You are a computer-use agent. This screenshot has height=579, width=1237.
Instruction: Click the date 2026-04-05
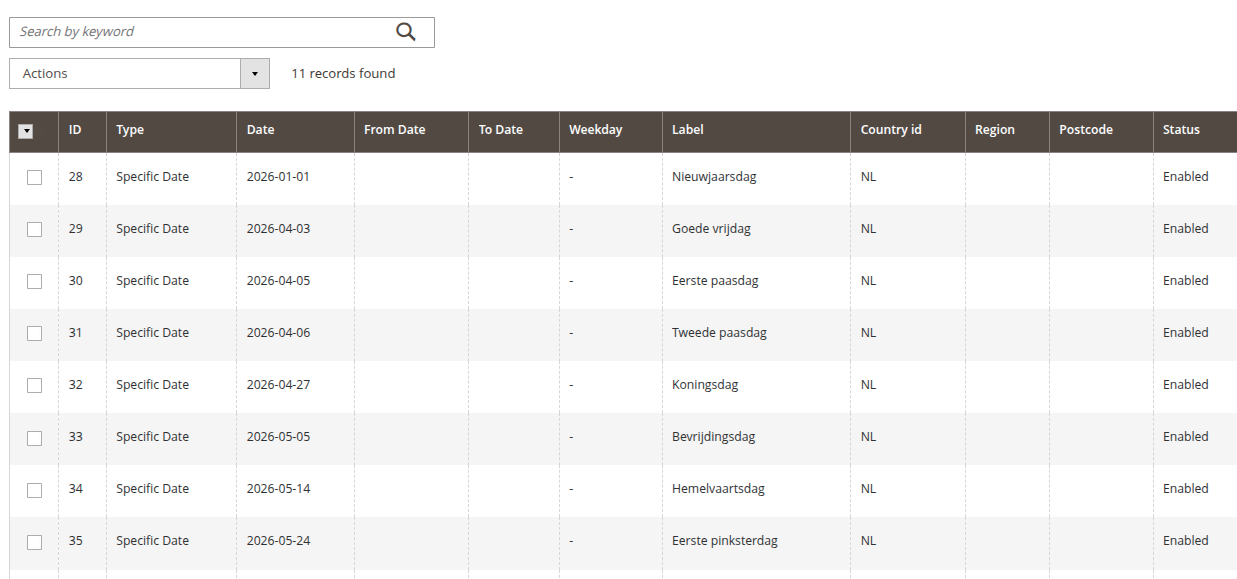pos(278,281)
